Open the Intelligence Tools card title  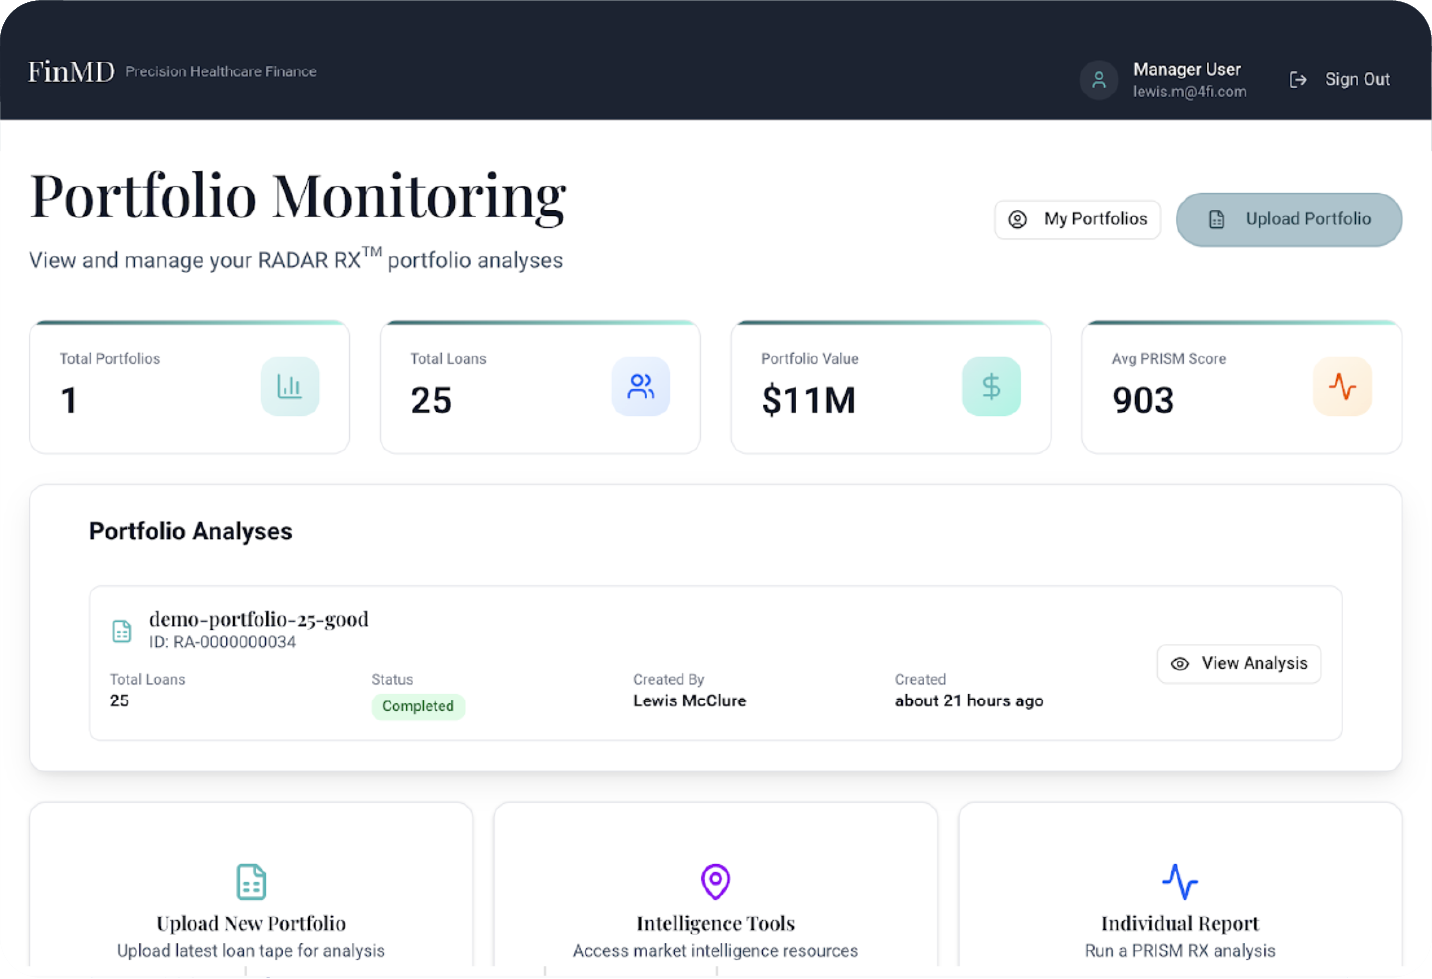pos(716,924)
